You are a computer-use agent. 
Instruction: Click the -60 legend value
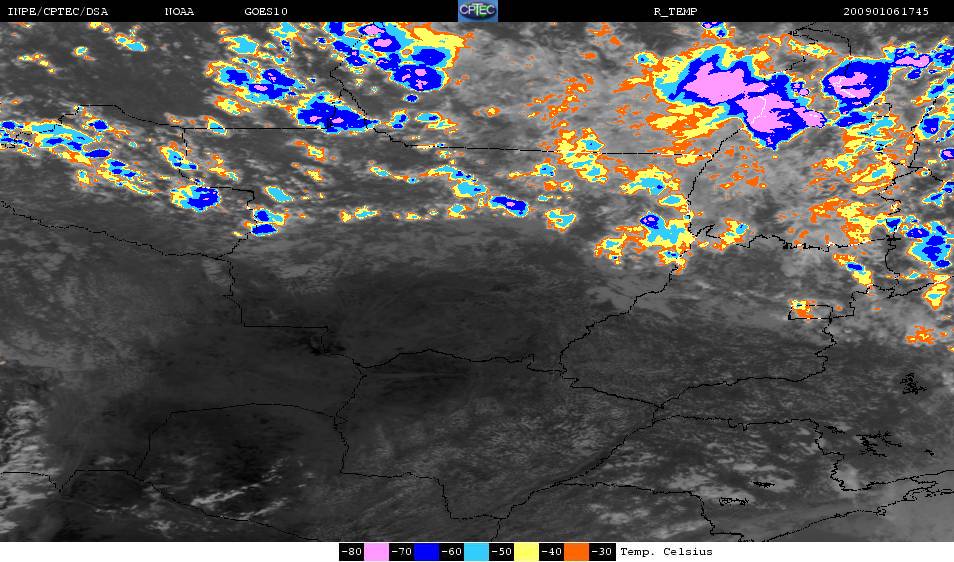point(451,552)
